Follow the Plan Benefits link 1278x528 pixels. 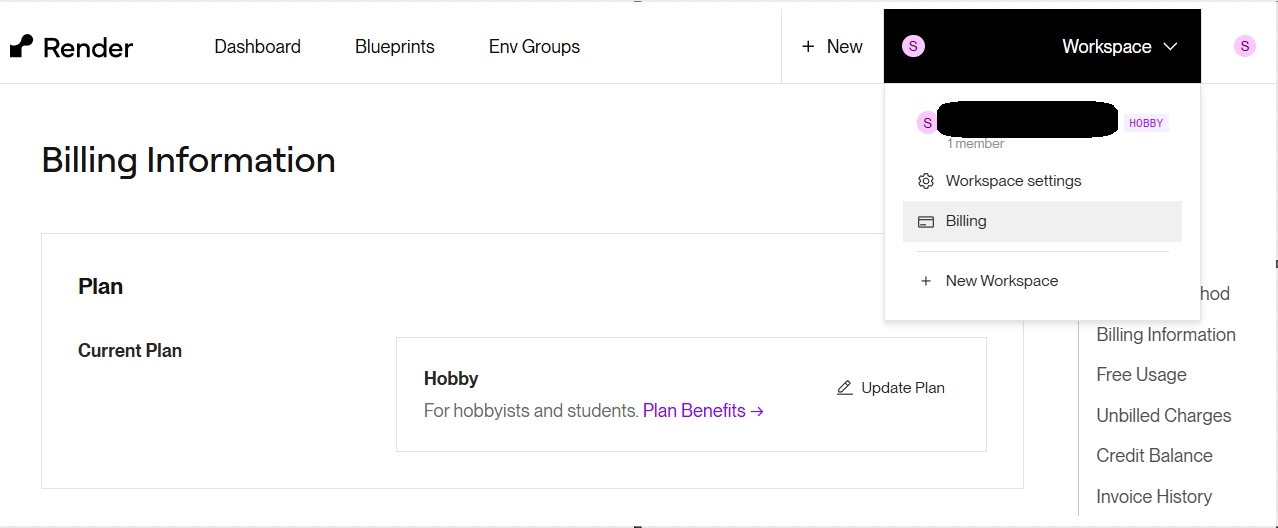[x=703, y=411]
